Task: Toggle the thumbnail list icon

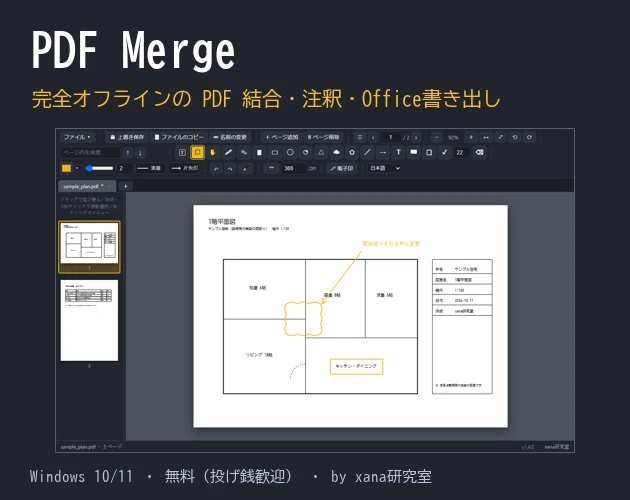Action: (360, 137)
